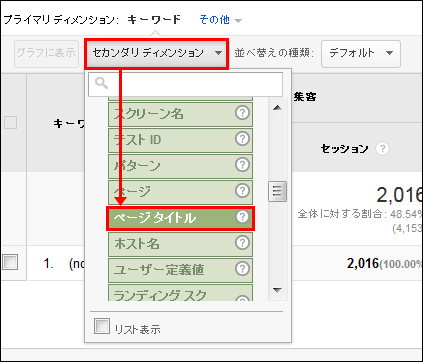The height and width of the screenshot is (362, 423).
Task: Open help icon for ページ
Action: click(242, 191)
